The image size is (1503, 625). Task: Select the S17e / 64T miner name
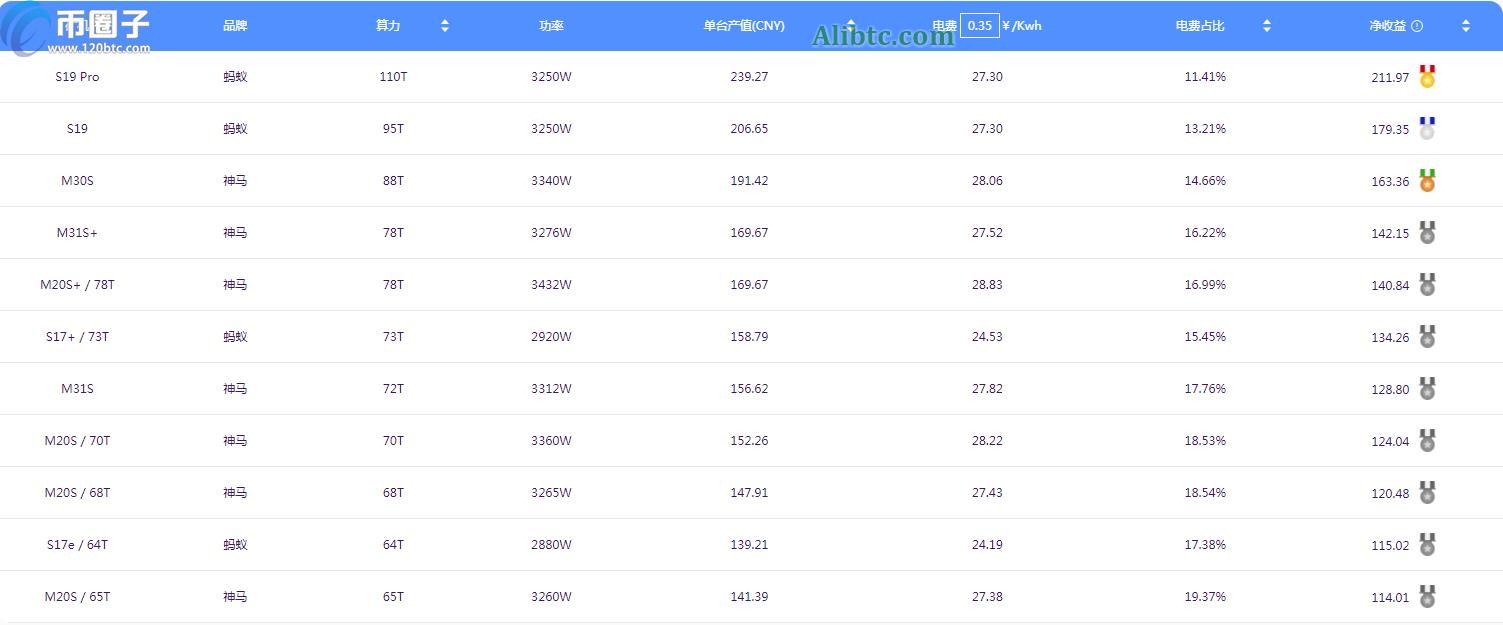point(77,545)
